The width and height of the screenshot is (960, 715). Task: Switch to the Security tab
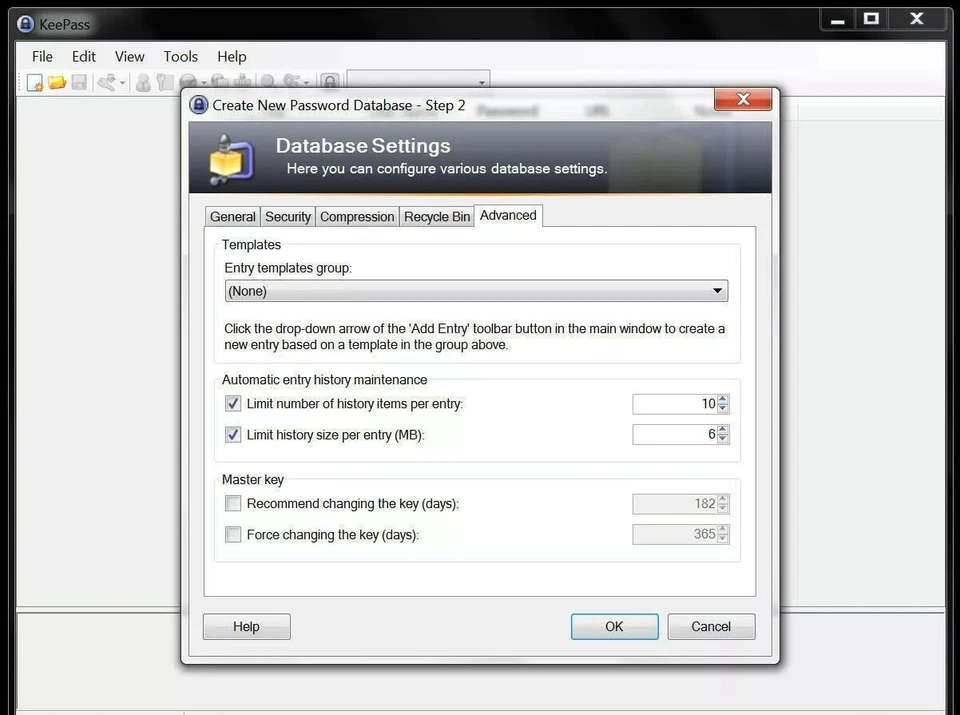coord(288,216)
